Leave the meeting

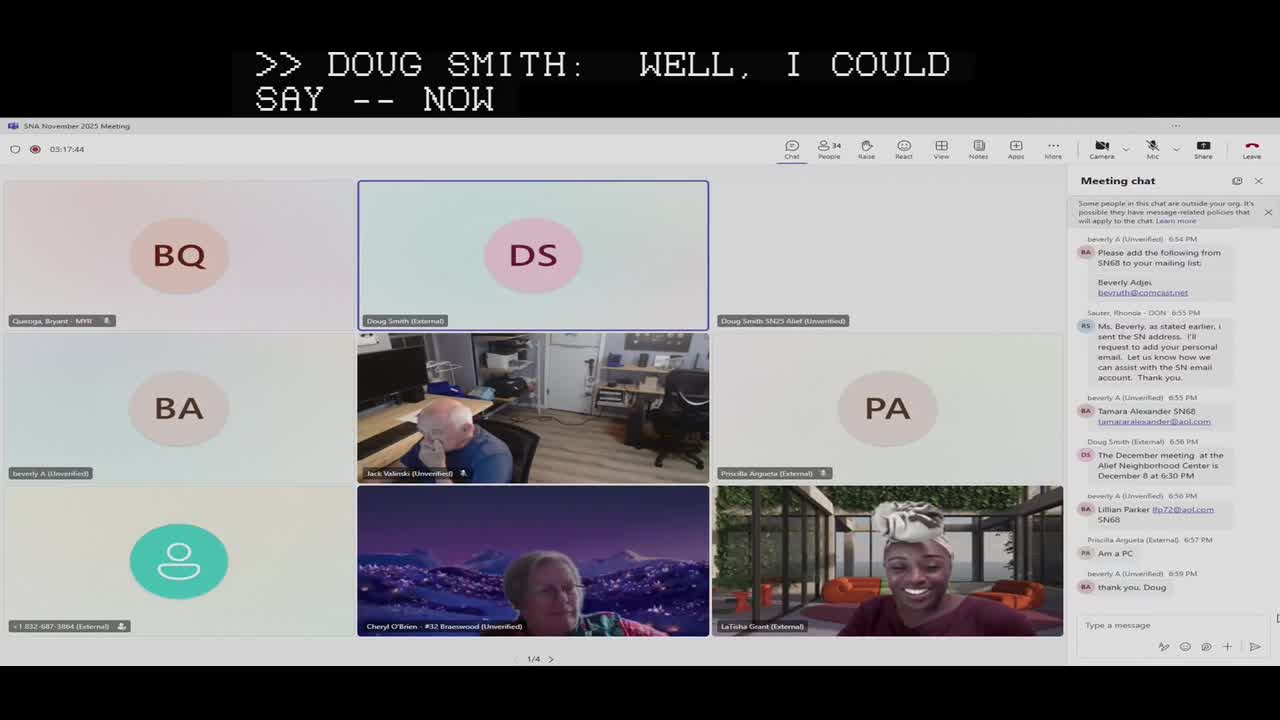(x=1251, y=149)
